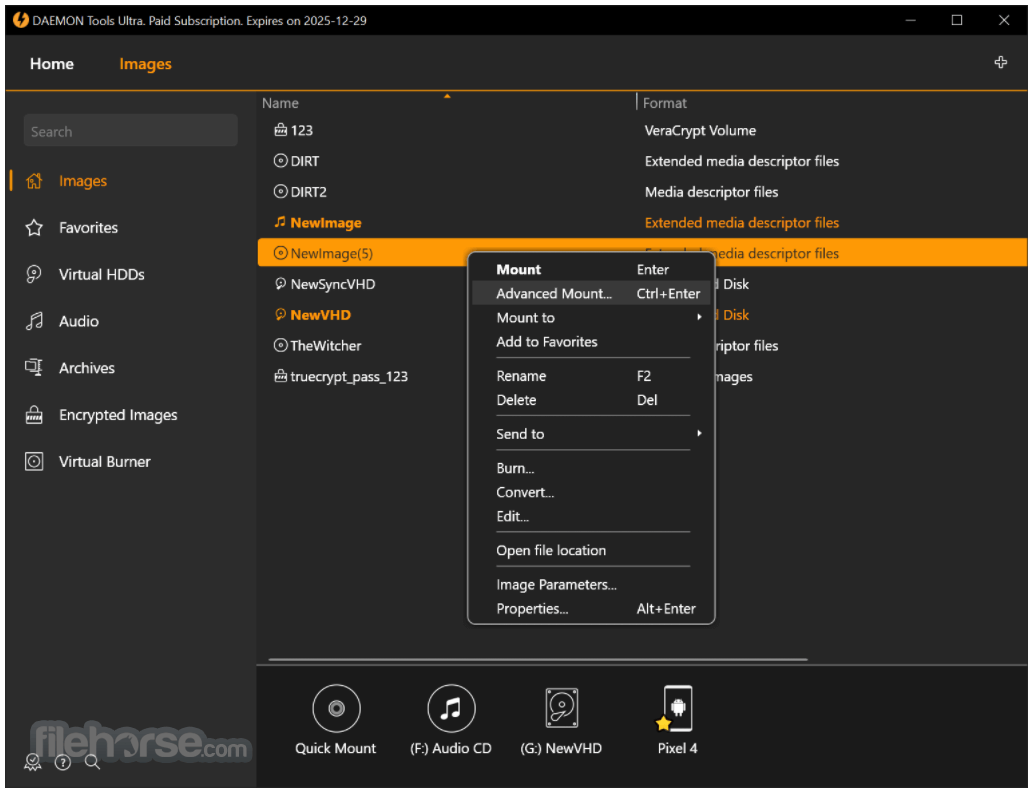
Task: Open the Virtual Burner sidebar section
Action: pyautogui.click(x=104, y=462)
